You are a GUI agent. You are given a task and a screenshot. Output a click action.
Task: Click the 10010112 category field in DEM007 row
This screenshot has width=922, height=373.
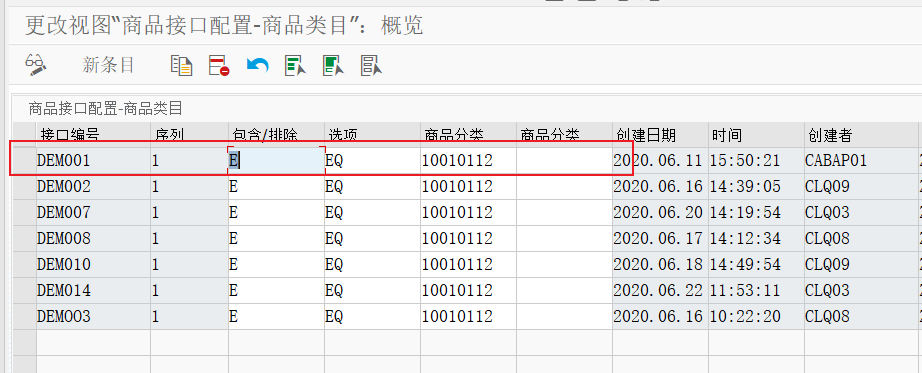pyautogui.click(x=469, y=212)
